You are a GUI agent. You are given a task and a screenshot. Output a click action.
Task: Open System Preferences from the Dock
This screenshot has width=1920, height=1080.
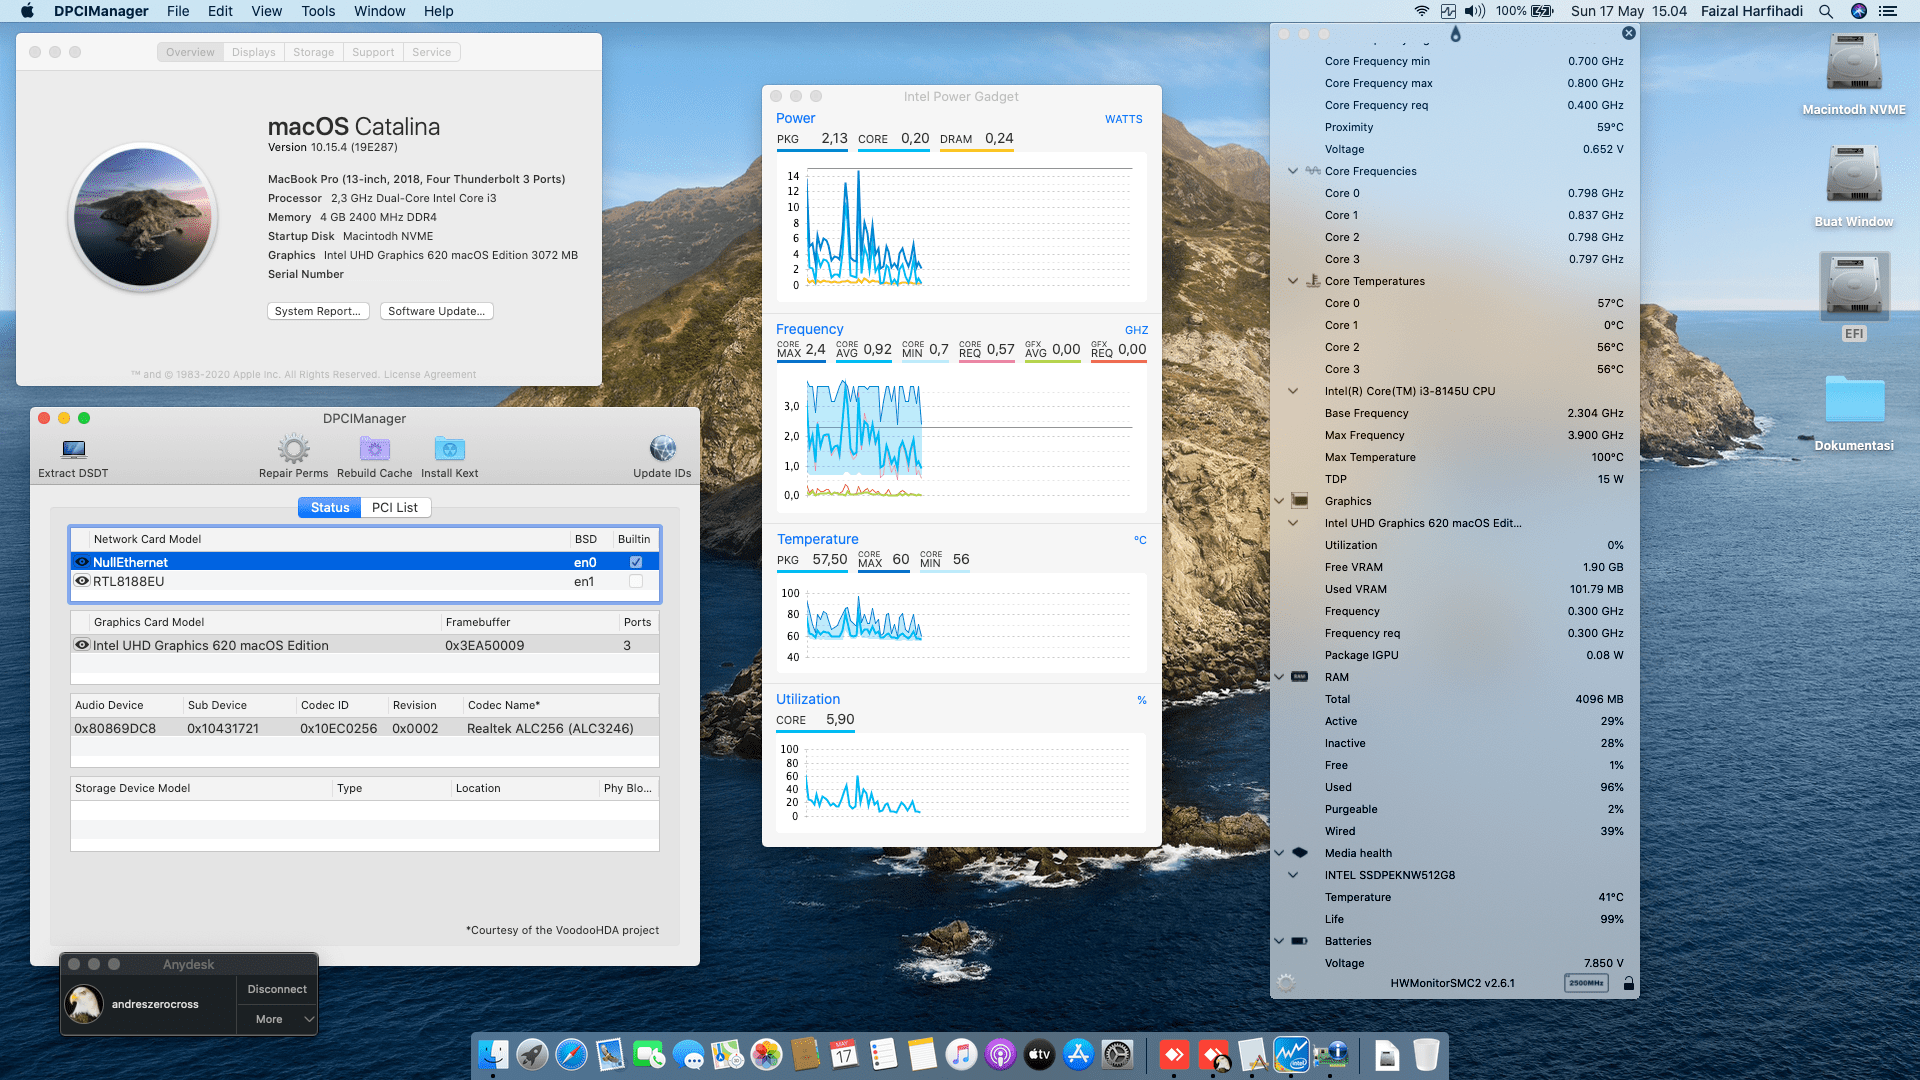[x=1117, y=1054]
